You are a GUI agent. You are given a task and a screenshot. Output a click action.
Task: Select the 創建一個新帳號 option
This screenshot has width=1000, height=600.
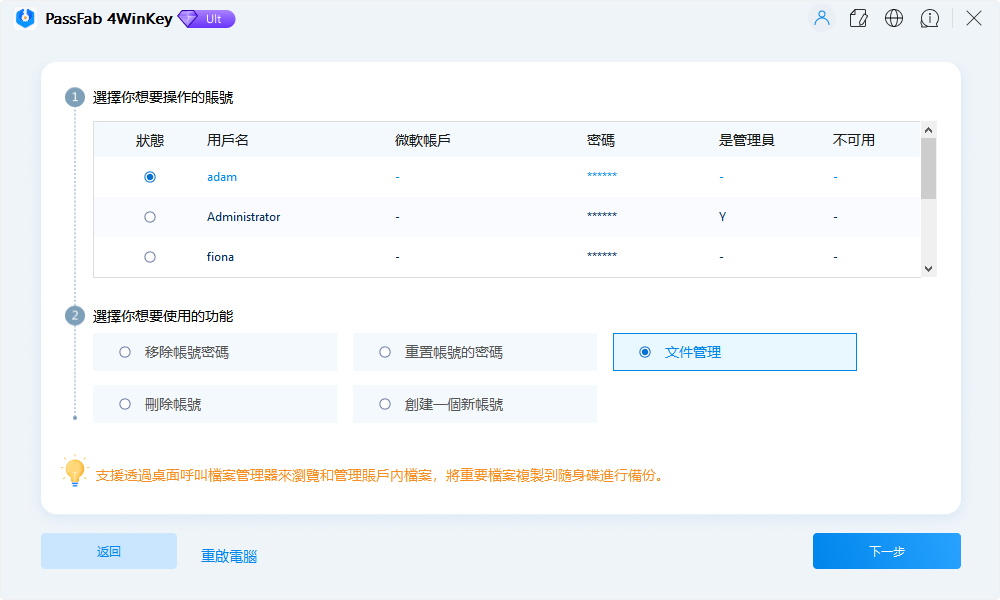coord(384,404)
